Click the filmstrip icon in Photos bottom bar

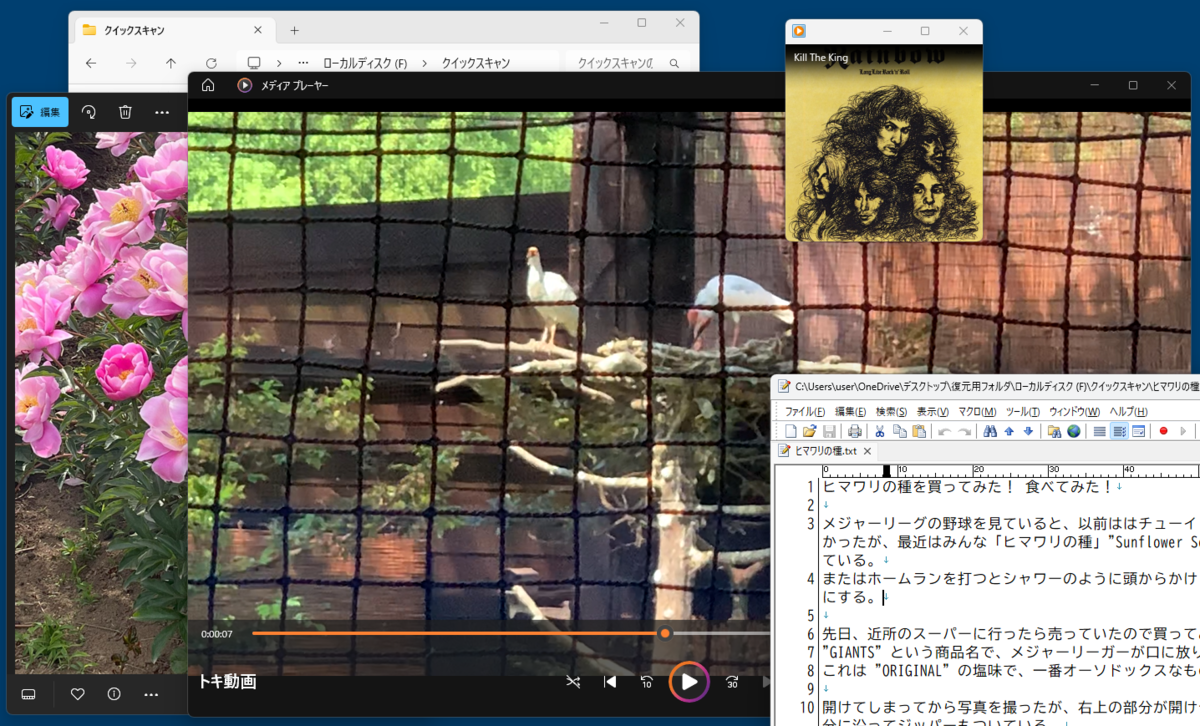click(29, 694)
